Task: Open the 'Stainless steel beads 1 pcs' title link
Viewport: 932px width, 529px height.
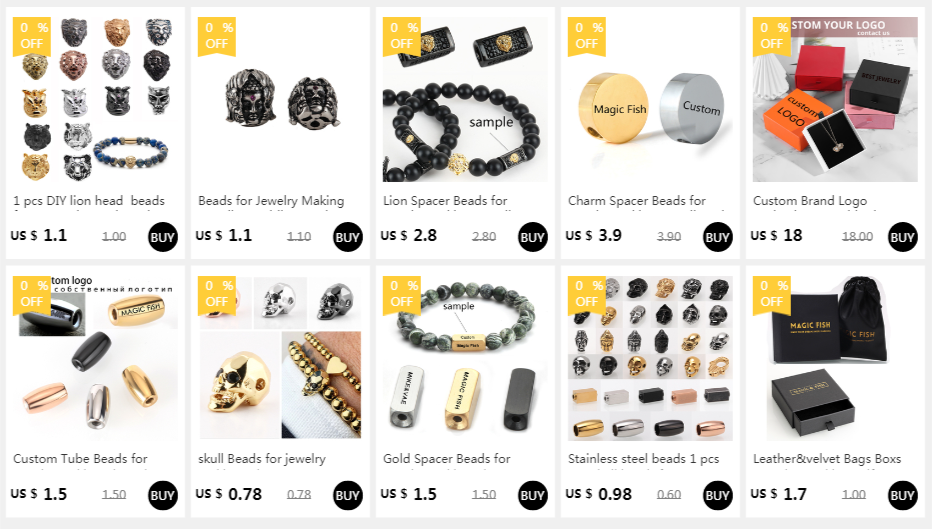Action: tap(643, 459)
